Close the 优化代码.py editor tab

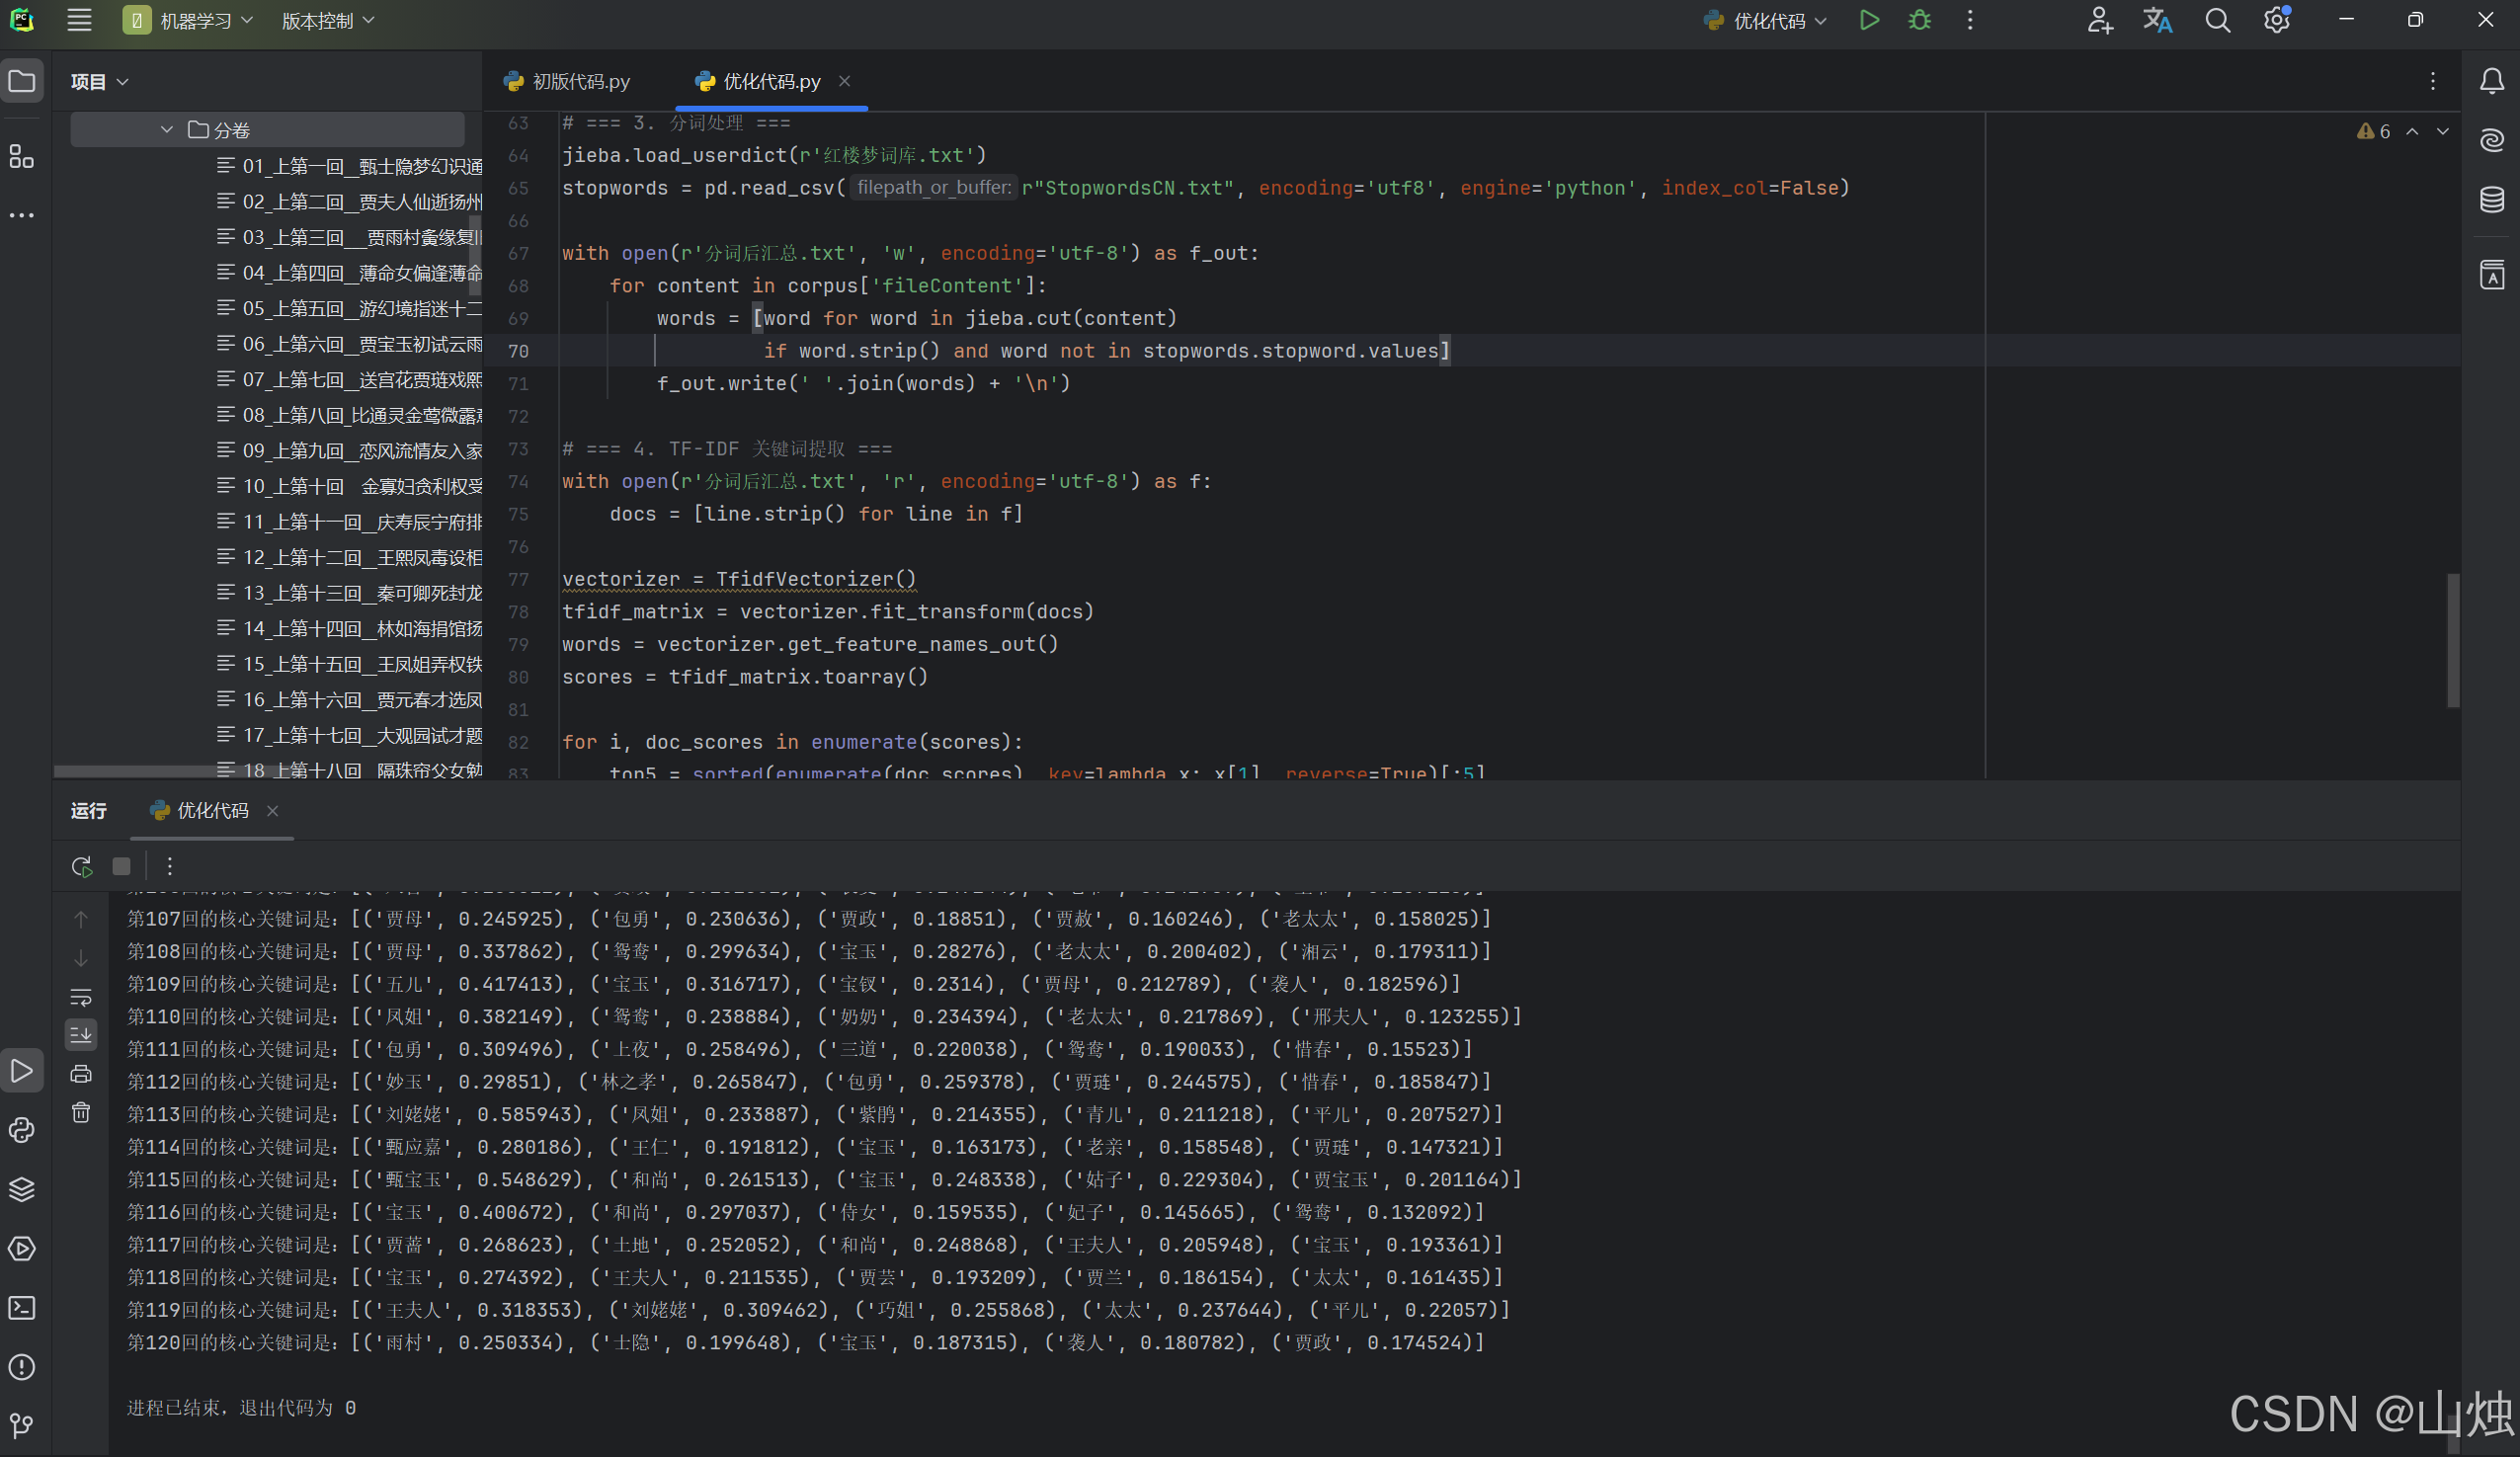point(845,81)
